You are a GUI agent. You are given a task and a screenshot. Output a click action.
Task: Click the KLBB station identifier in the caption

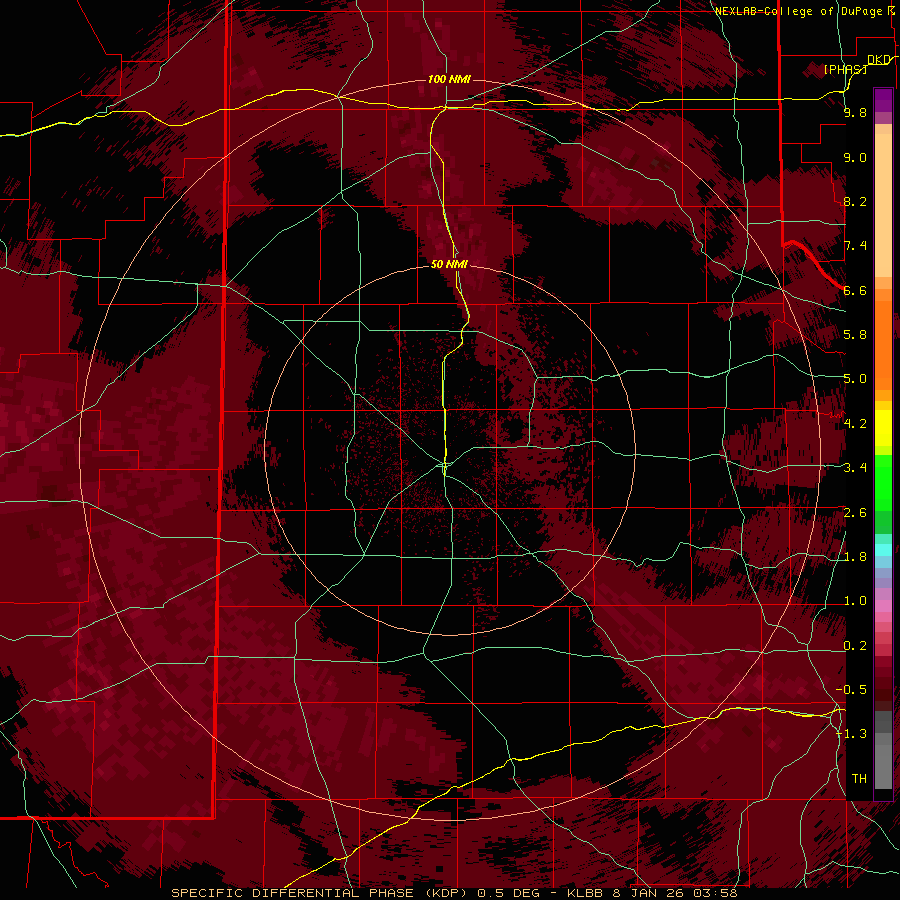[x=588, y=893]
